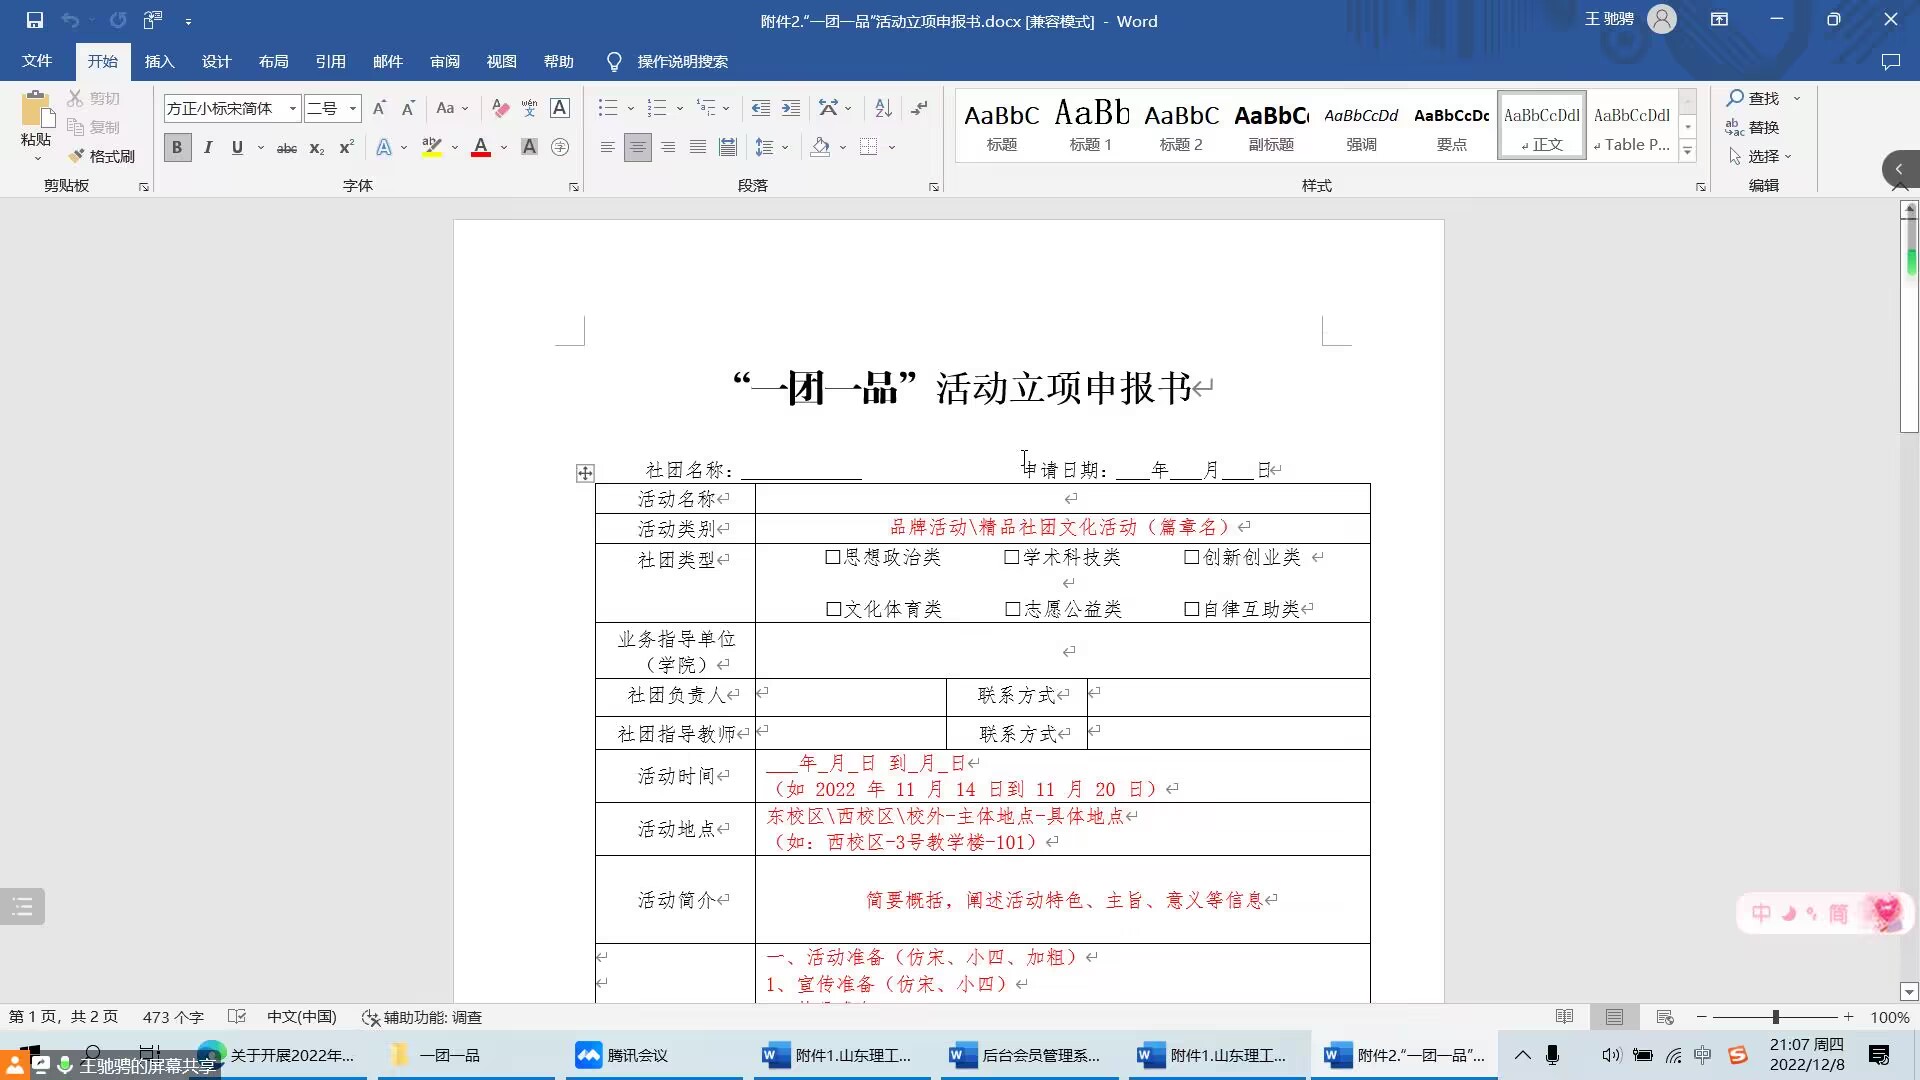Click the text highlight color icon

[x=432, y=148]
